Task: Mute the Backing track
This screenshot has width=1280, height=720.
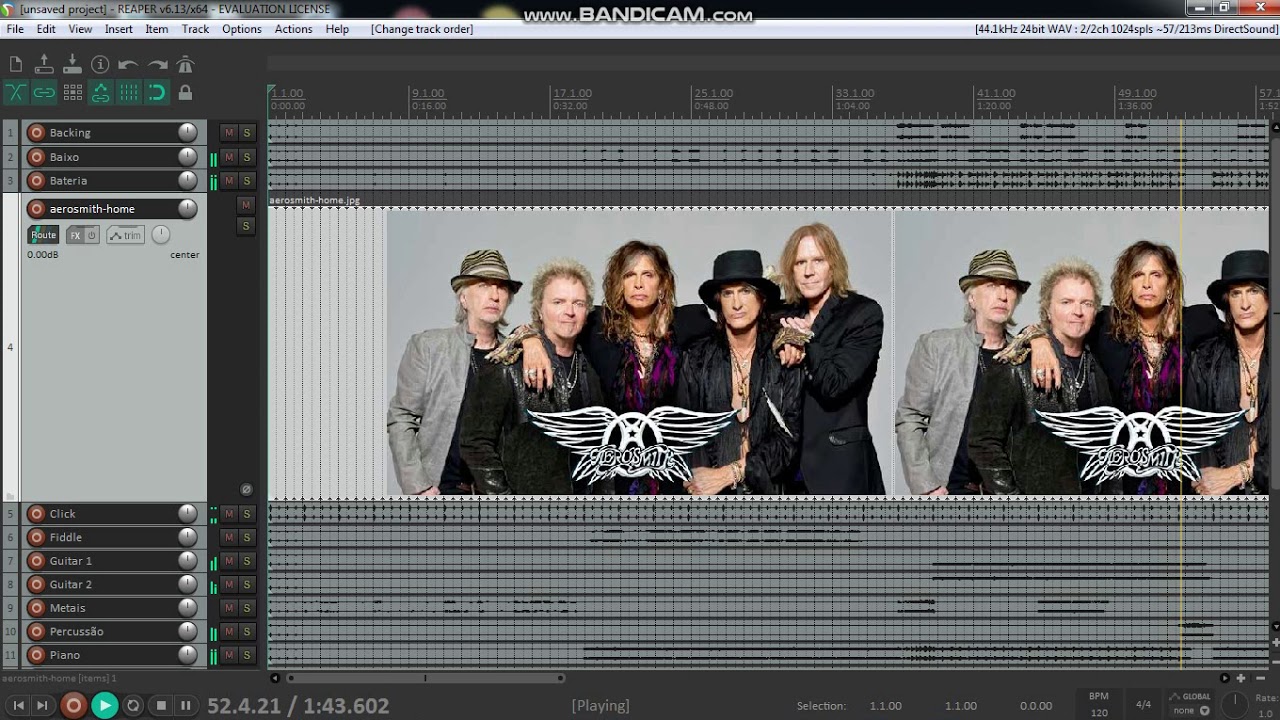Action: (229, 132)
